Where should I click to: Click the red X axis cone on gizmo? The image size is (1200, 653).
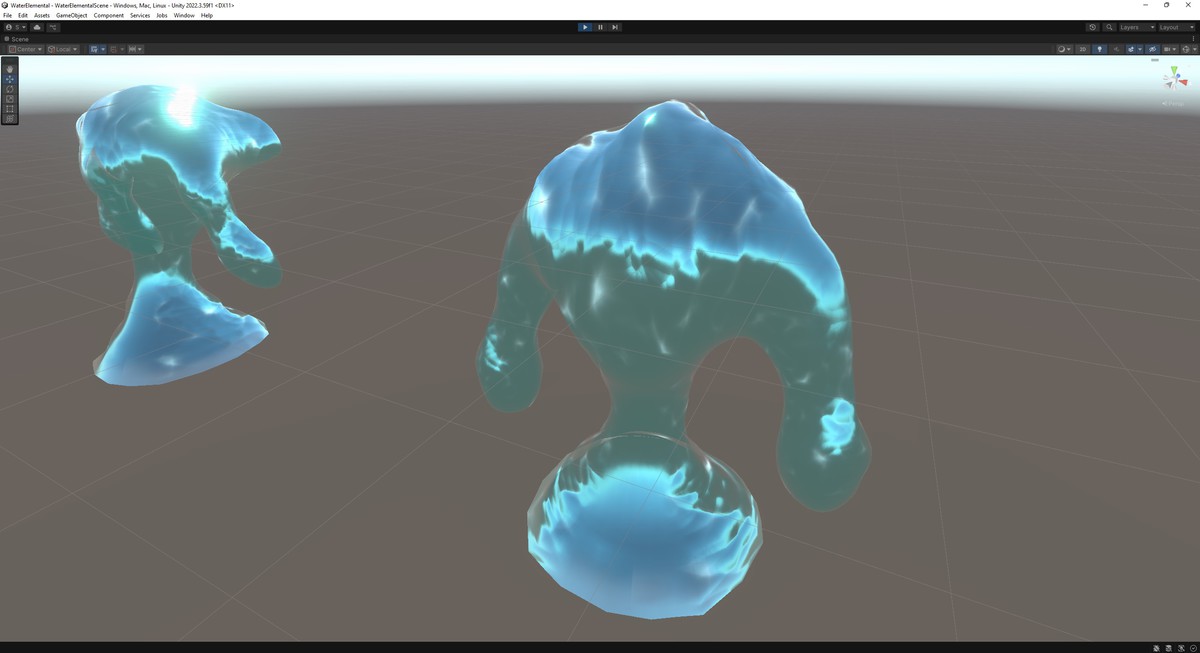tap(1184, 82)
